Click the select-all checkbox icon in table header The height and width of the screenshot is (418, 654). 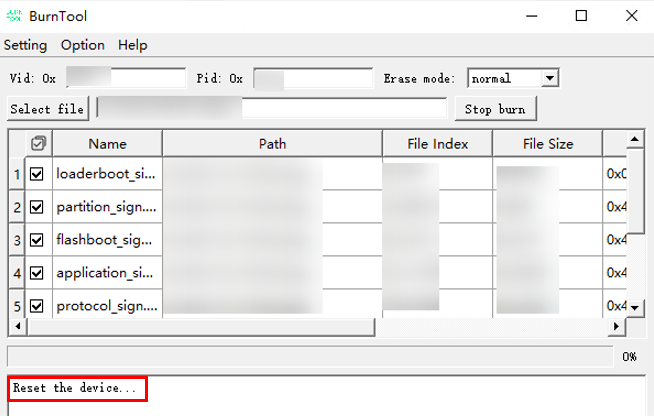pyautogui.click(x=38, y=143)
